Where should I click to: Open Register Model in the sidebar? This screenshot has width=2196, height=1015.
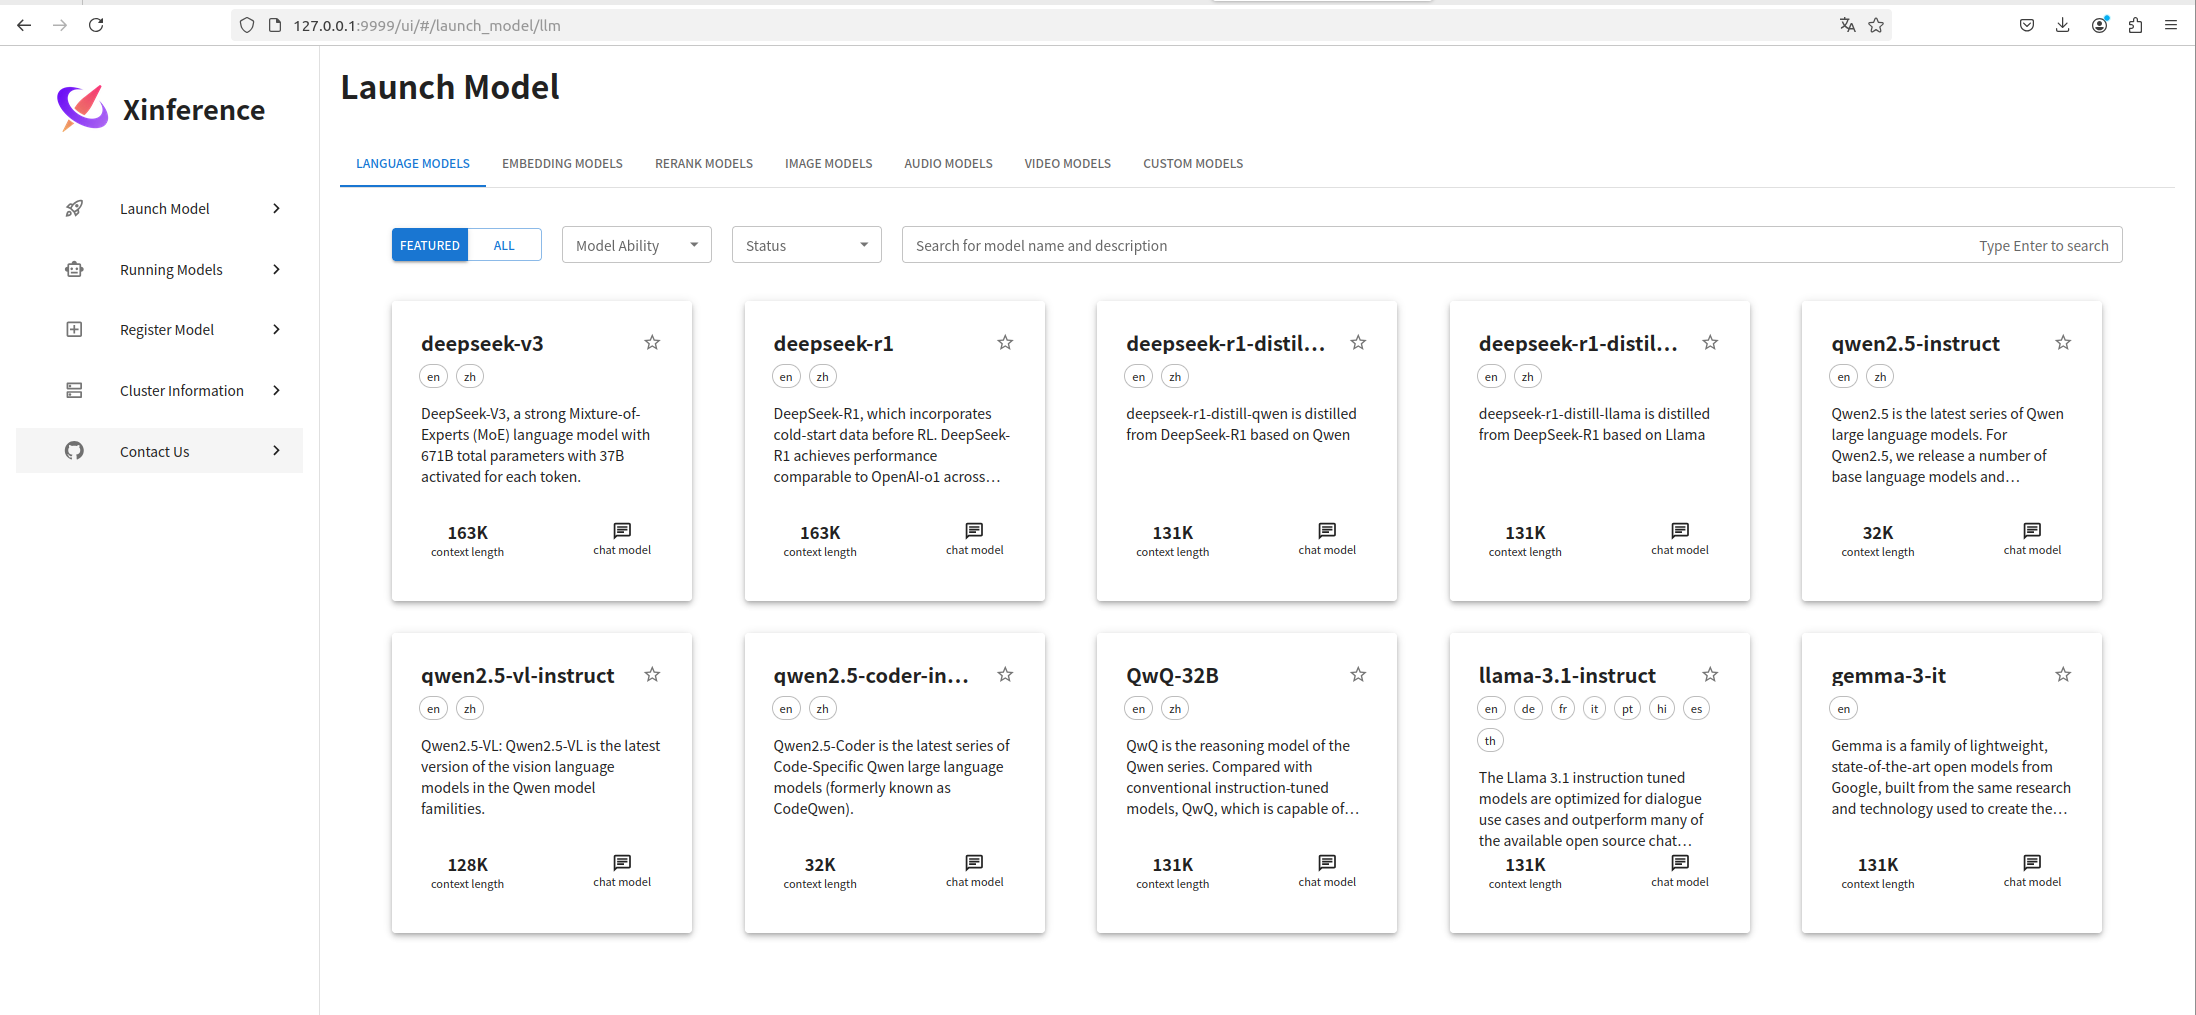point(160,329)
